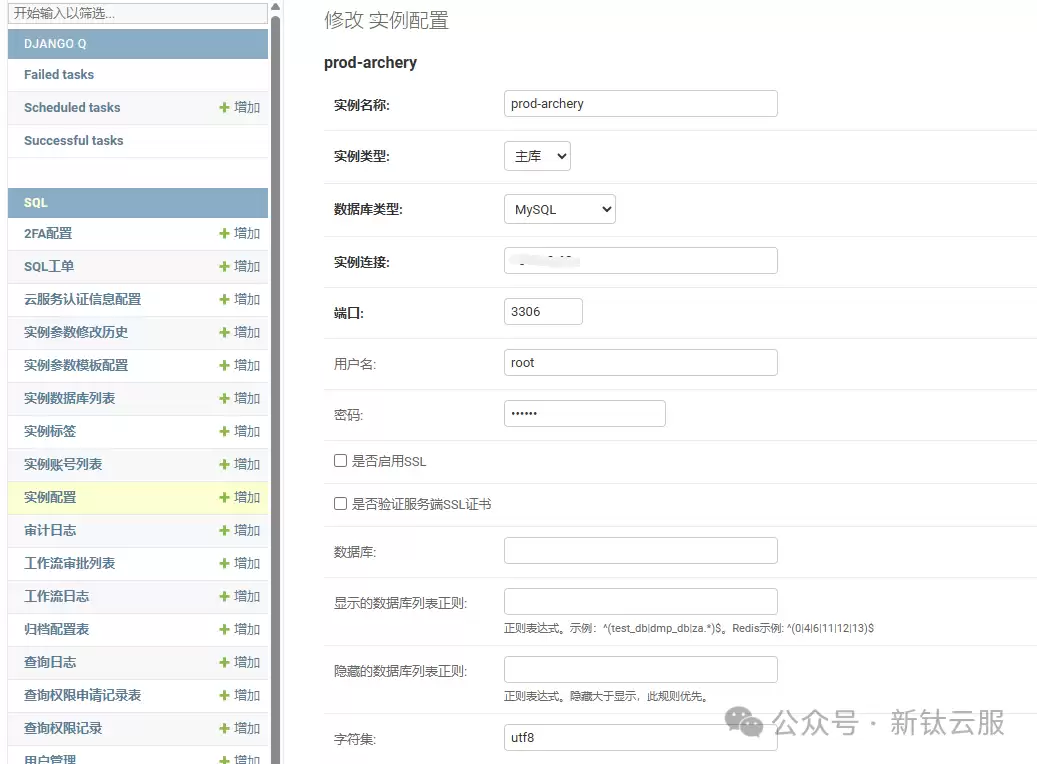Open 云服务认证信息配置 in sidebar

point(83,299)
